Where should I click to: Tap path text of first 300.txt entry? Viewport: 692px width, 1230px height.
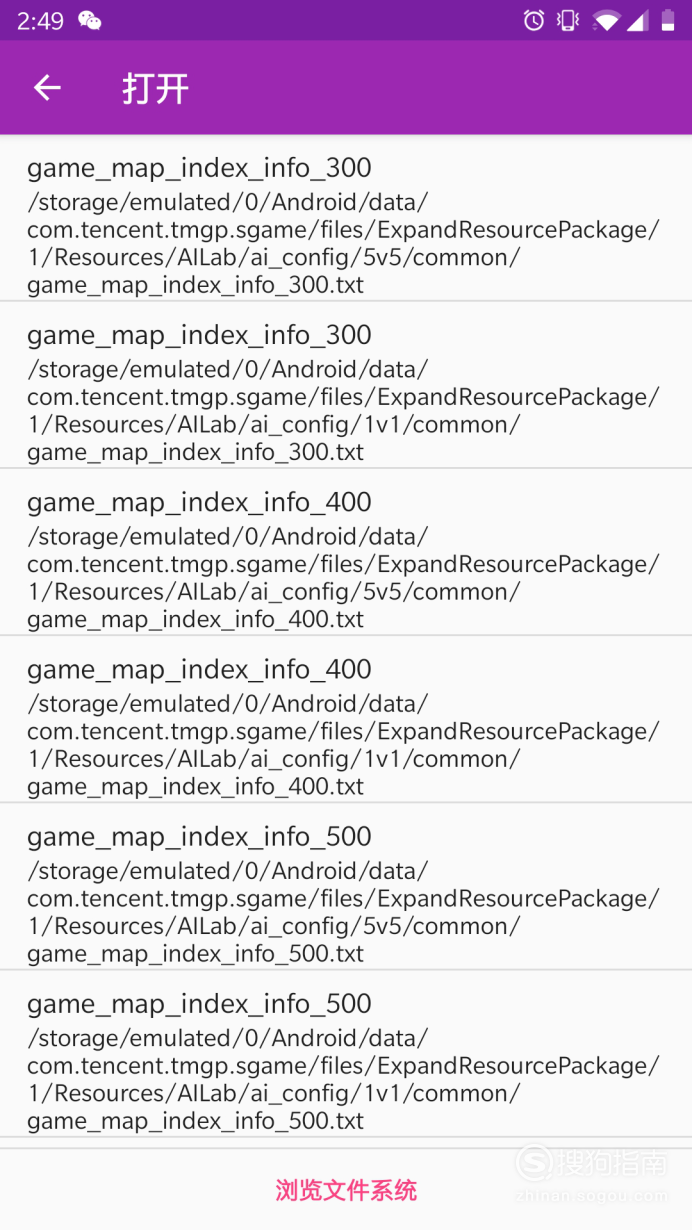[343, 243]
